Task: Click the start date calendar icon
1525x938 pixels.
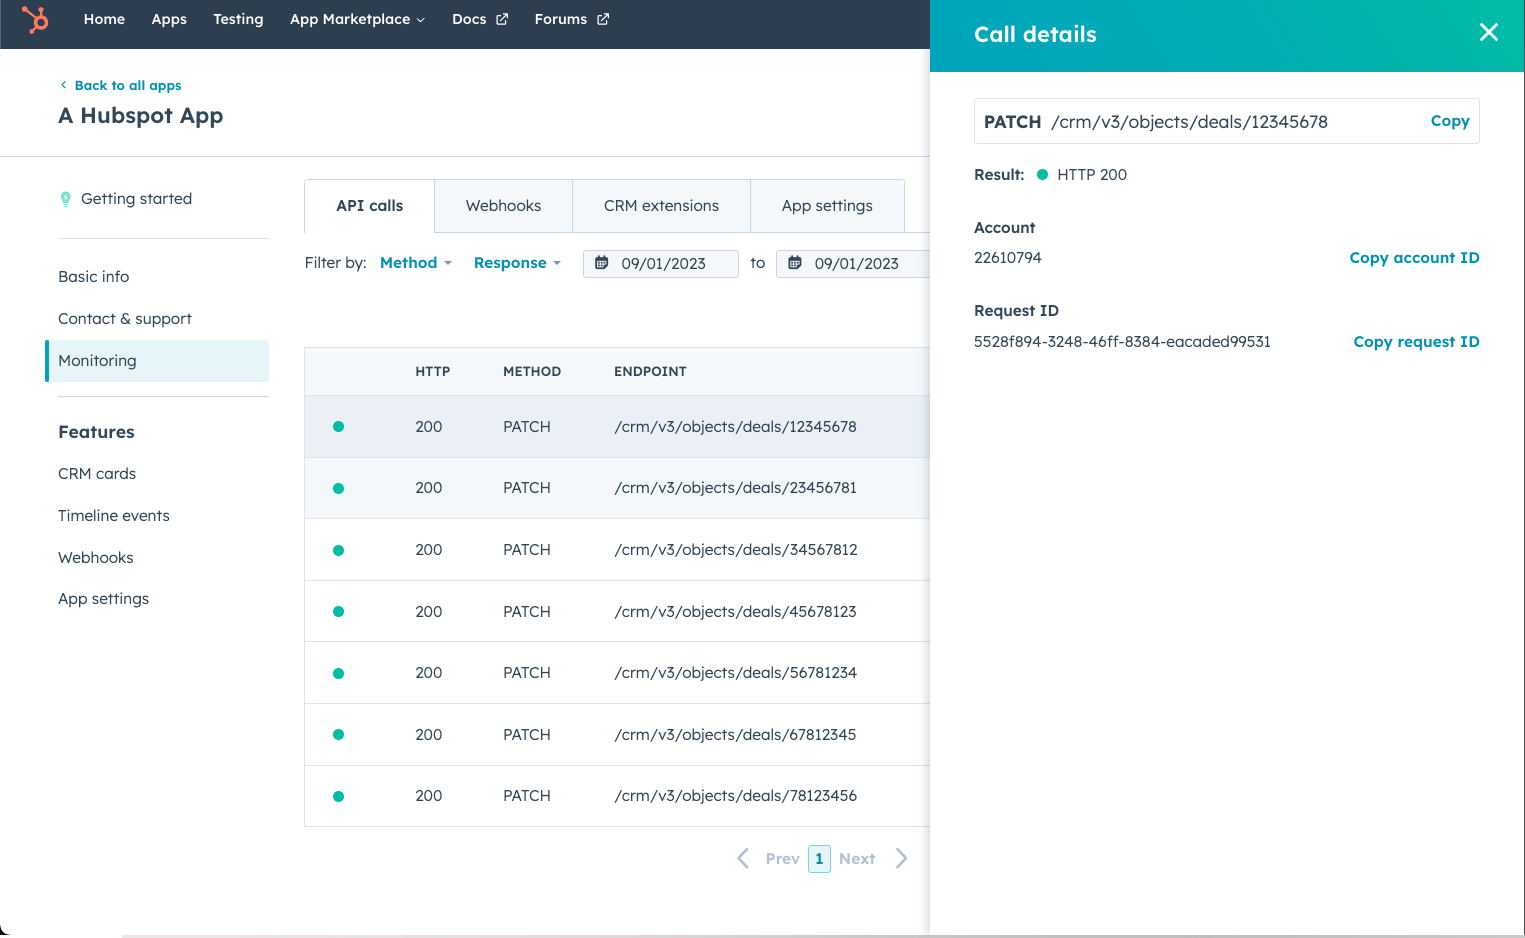Action: pyautogui.click(x=602, y=263)
